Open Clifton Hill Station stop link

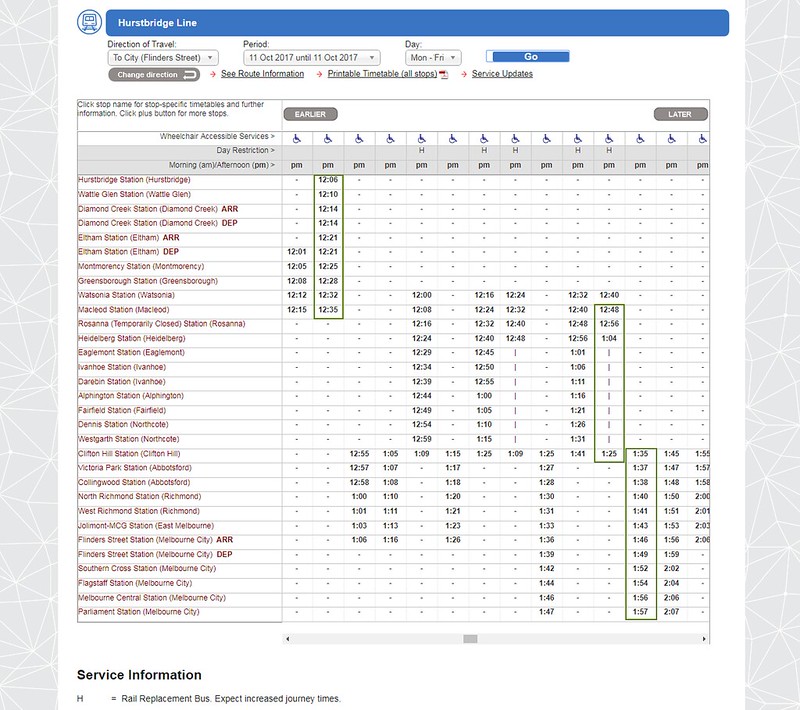129,454
